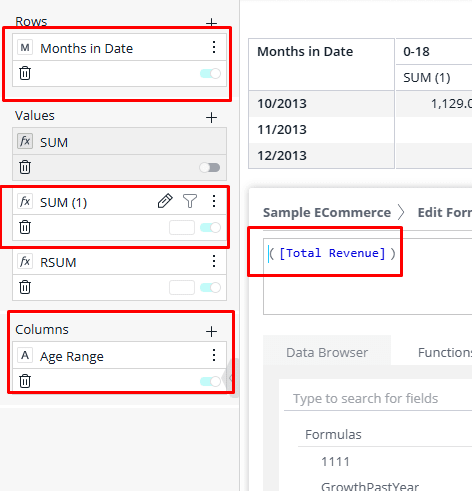Remove Age Range column via trash icon
The image size is (472, 491).
pyautogui.click(x=25, y=381)
